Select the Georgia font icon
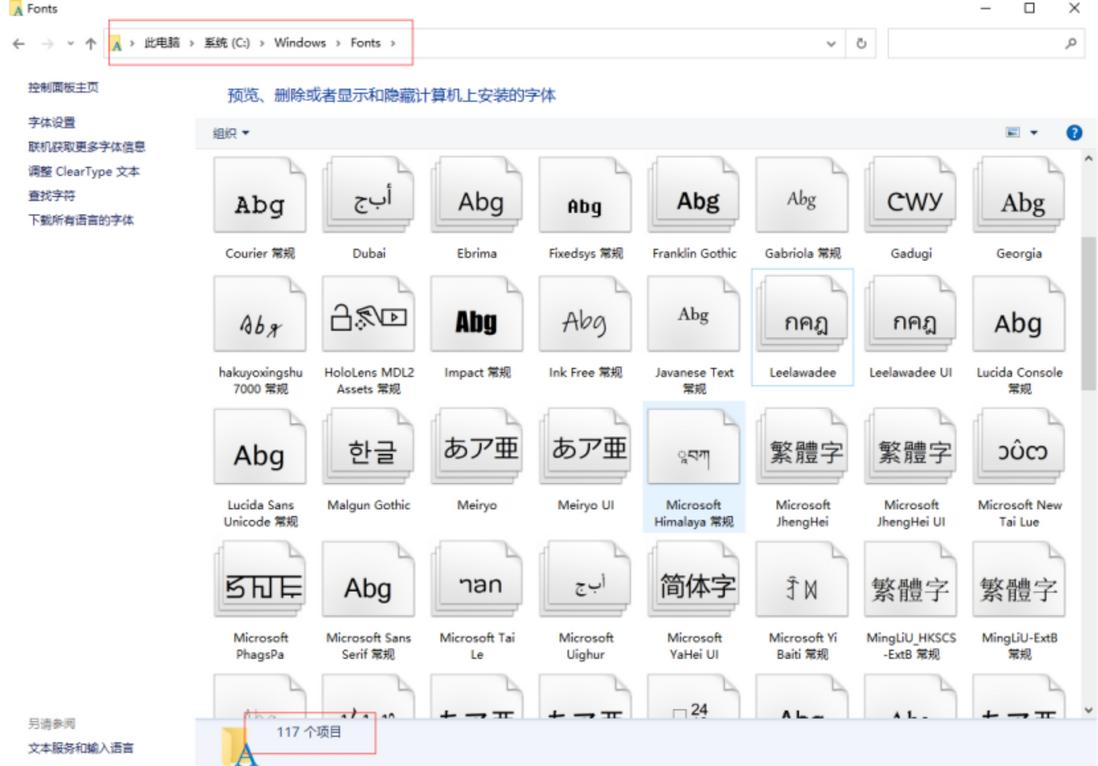The width and height of the screenshot is (1098, 766). [x=1019, y=195]
